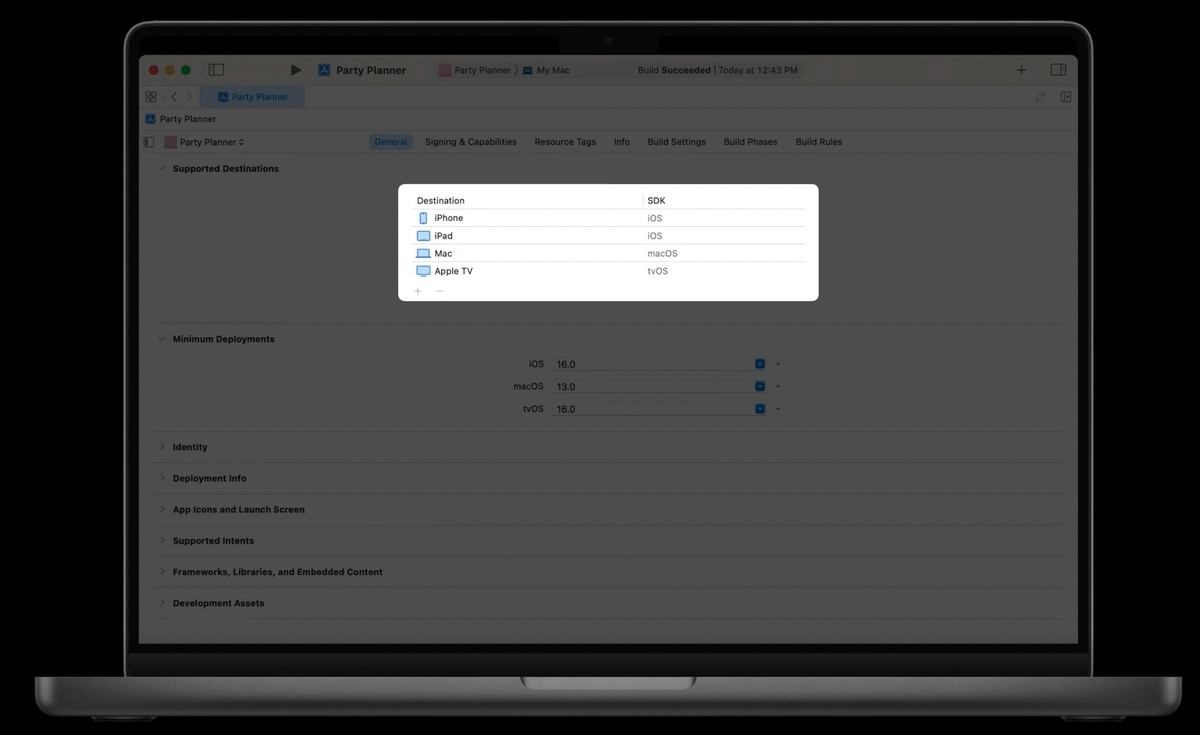Screen dimensions: 1200x735
Task: Expand Frameworks, Libraries, and Embedded Content
Action: point(162,572)
